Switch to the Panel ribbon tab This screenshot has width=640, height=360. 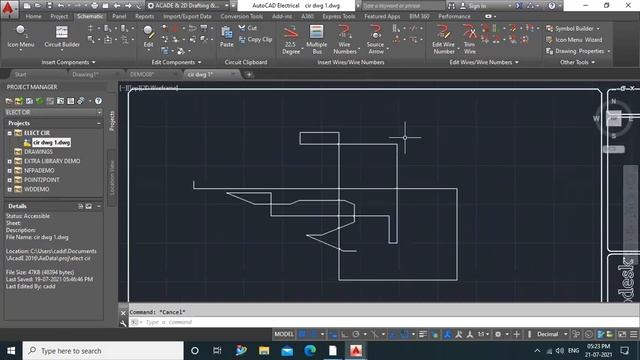119,16
